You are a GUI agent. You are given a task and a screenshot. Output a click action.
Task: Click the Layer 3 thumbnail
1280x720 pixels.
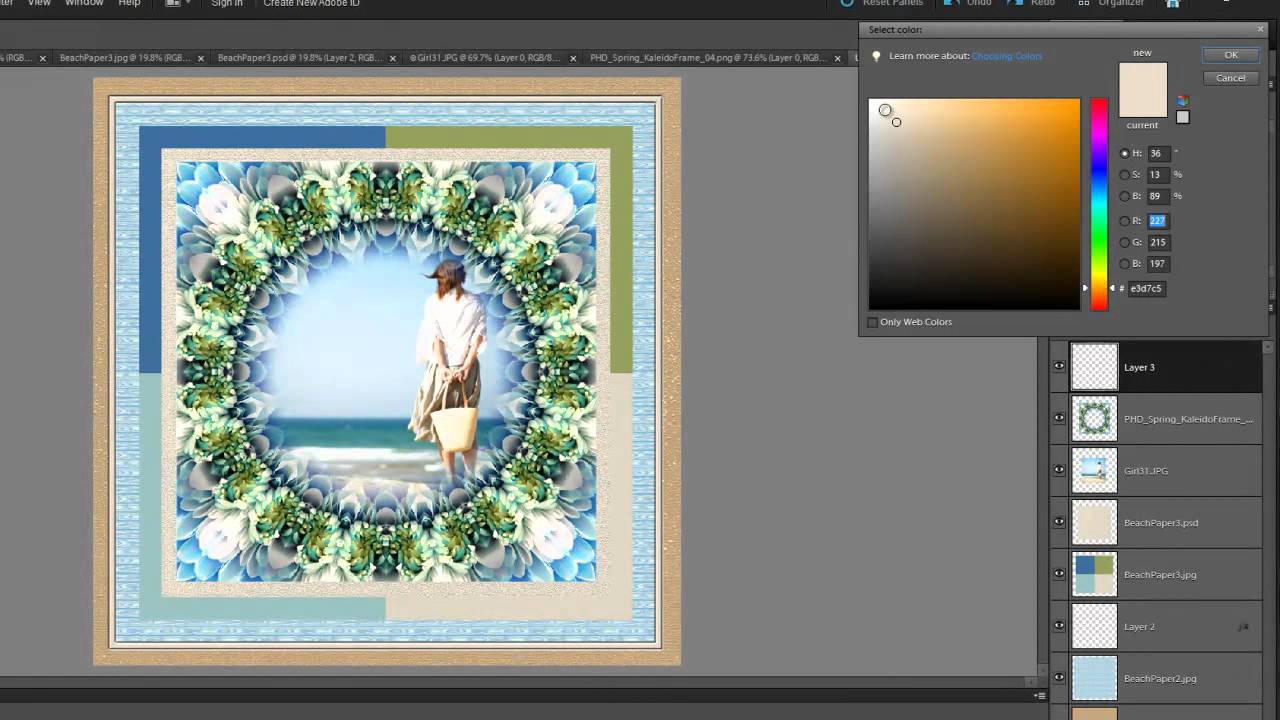point(1094,367)
